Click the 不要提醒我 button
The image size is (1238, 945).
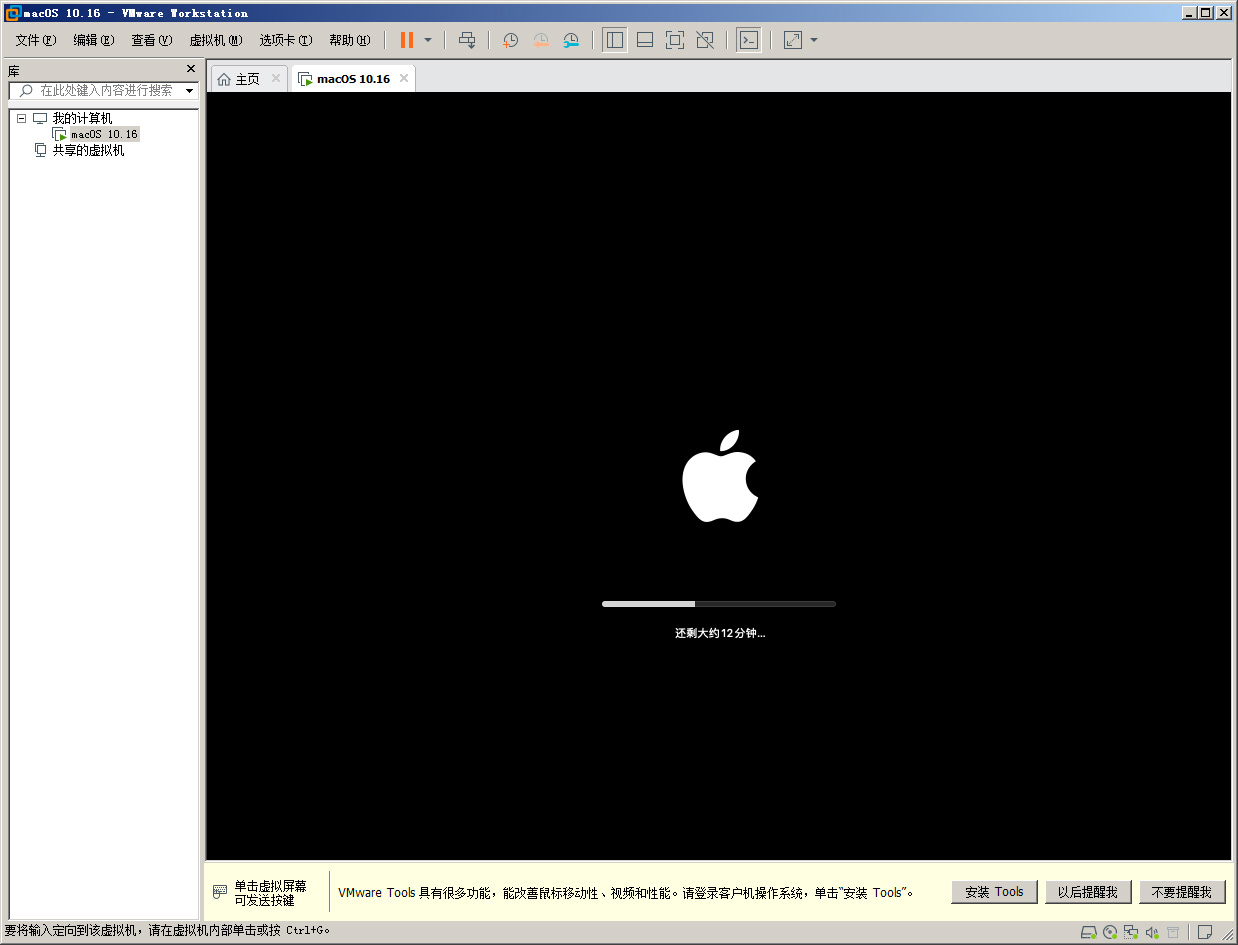(1182, 892)
